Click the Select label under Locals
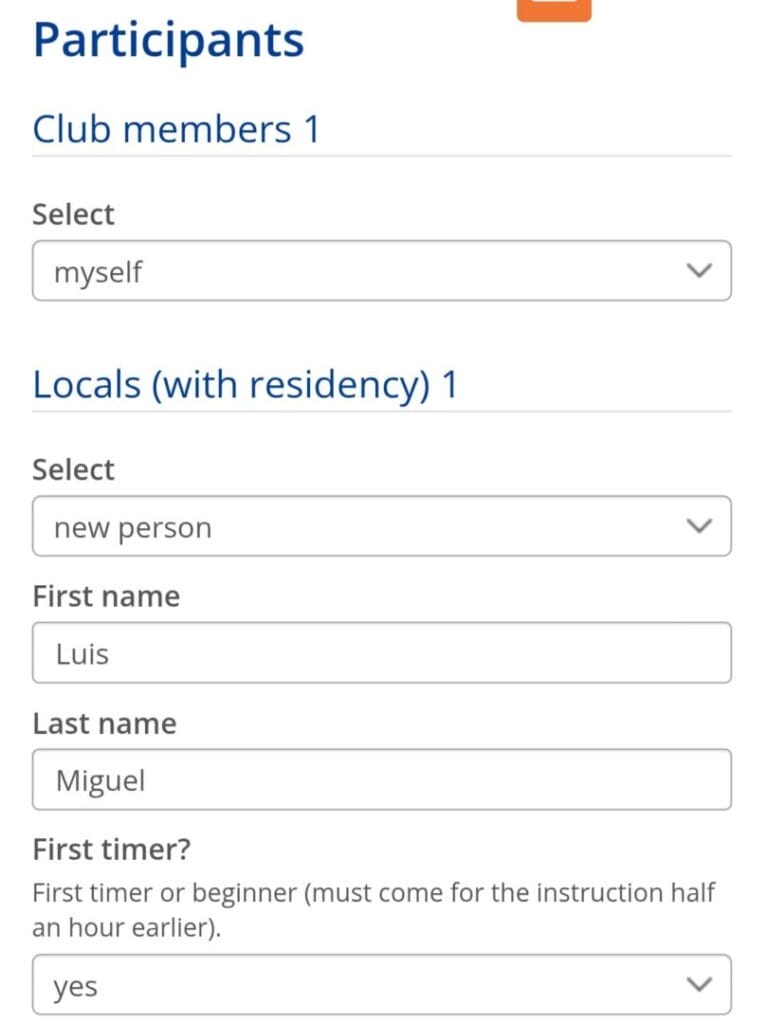The image size is (768, 1024). [73, 470]
